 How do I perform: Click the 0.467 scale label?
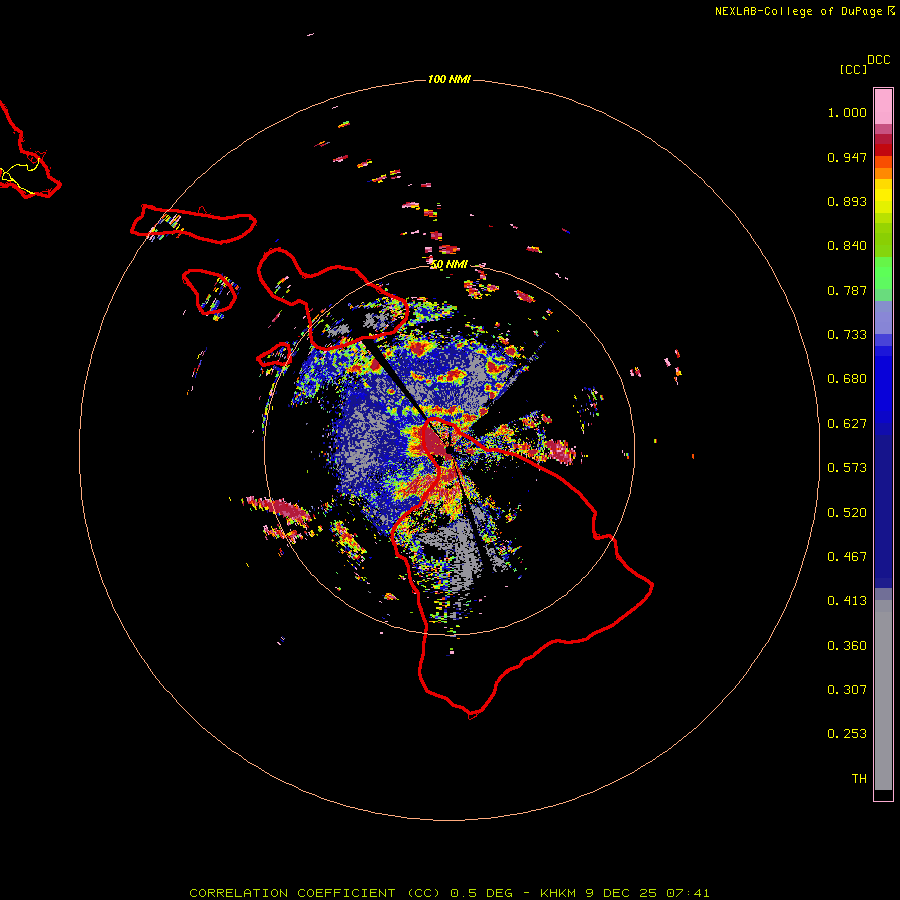pyautogui.click(x=847, y=557)
